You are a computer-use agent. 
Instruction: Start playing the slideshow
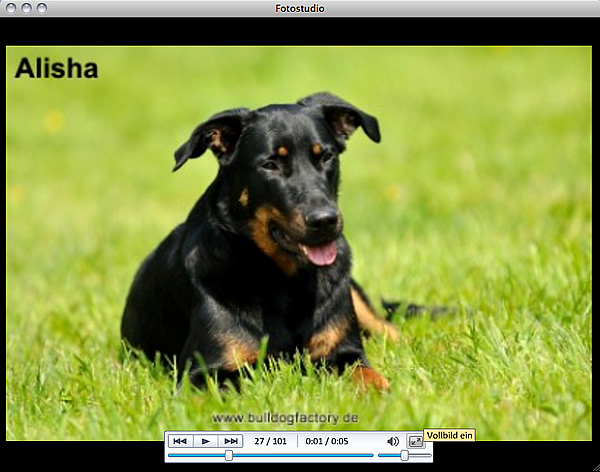click(205, 441)
